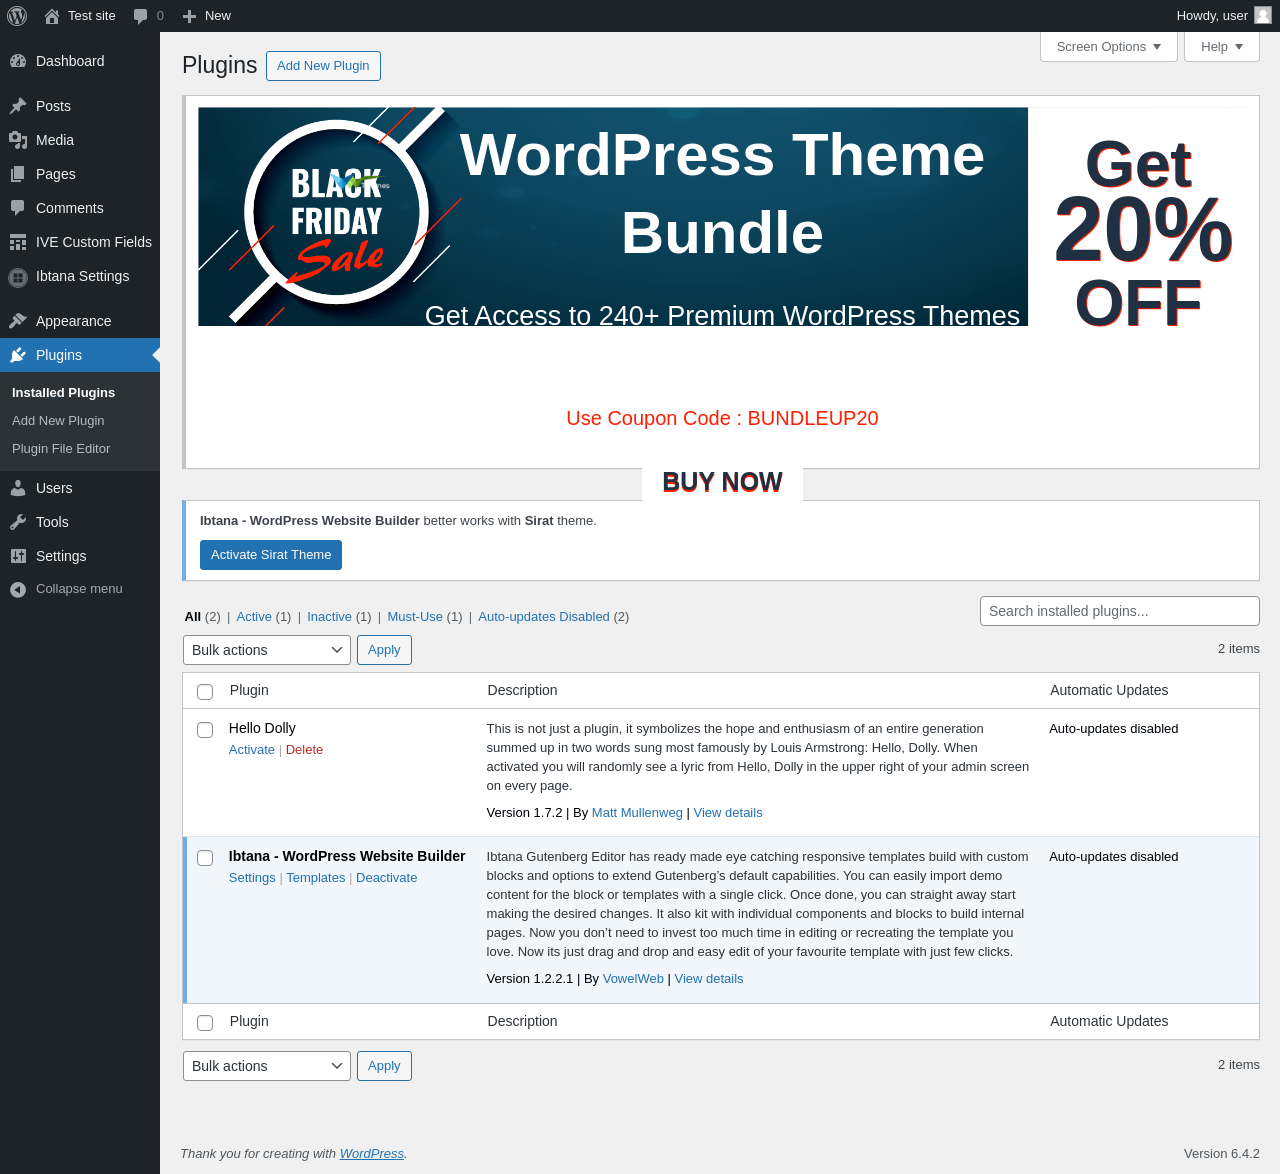Open Ibtana plugin Templates link

(x=316, y=878)
